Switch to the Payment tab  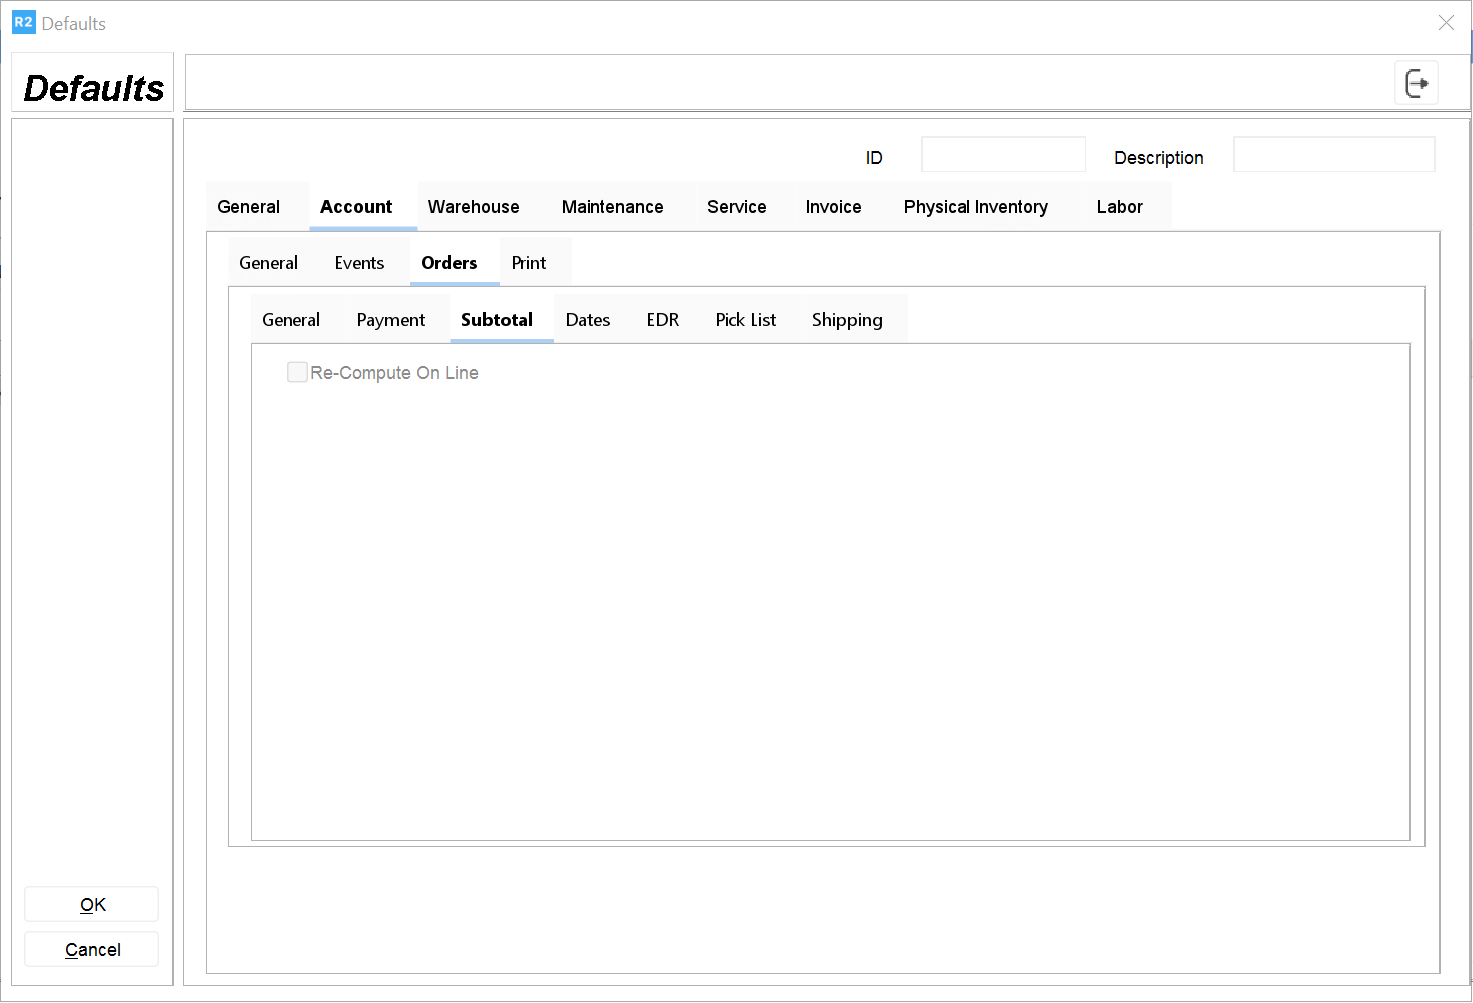(x=390, y=320)
